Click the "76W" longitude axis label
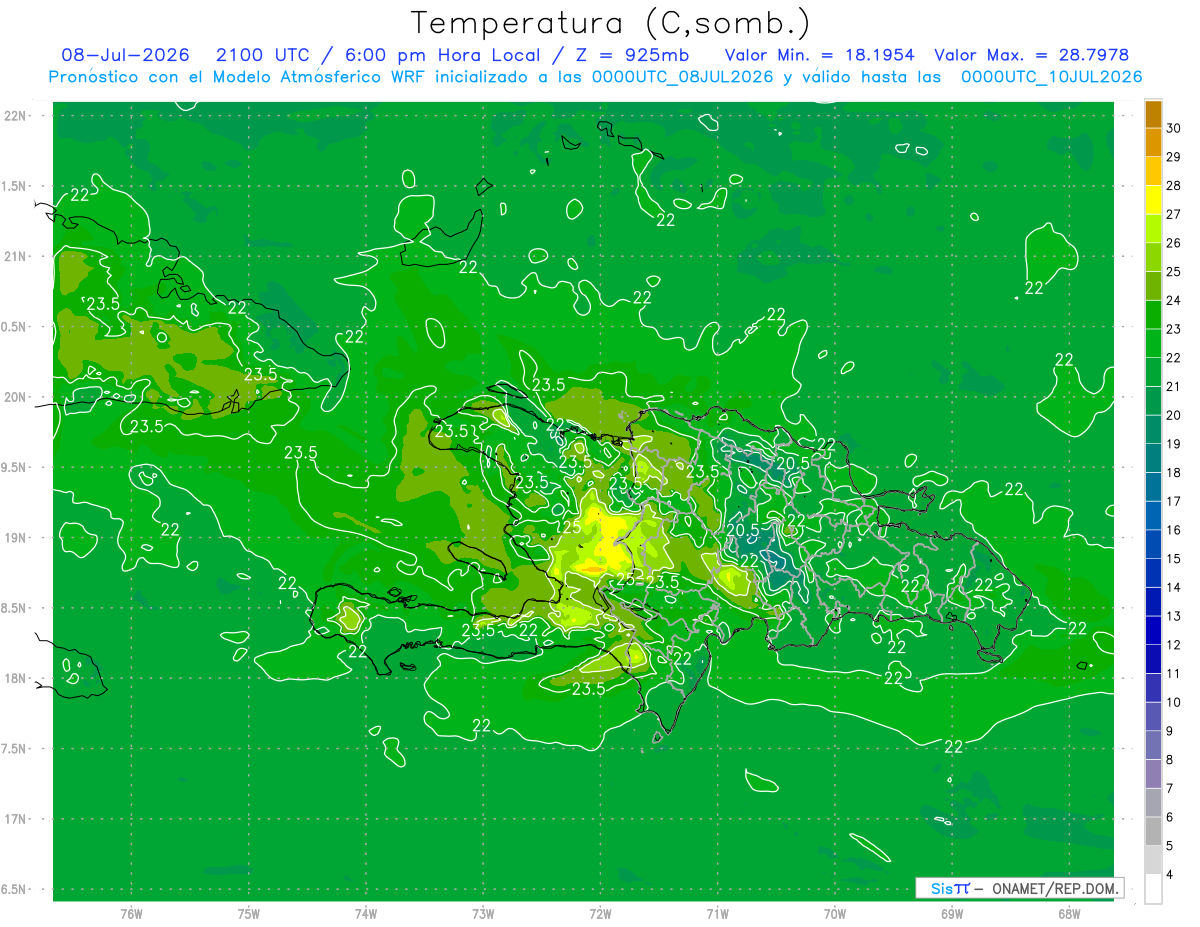This screenshot has width=1200, height=927. [131, 913]
